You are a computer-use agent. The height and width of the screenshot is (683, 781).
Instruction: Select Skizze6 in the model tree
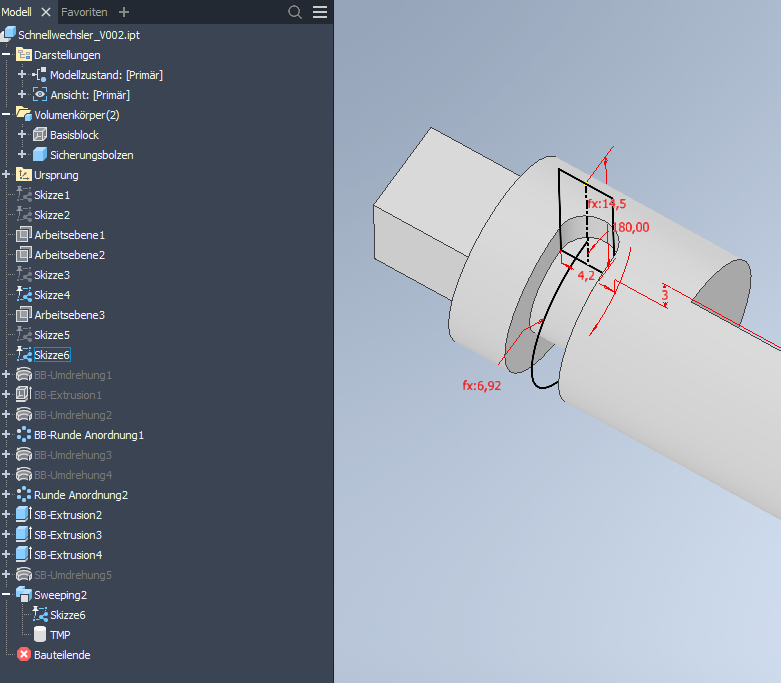coord(52,355)
